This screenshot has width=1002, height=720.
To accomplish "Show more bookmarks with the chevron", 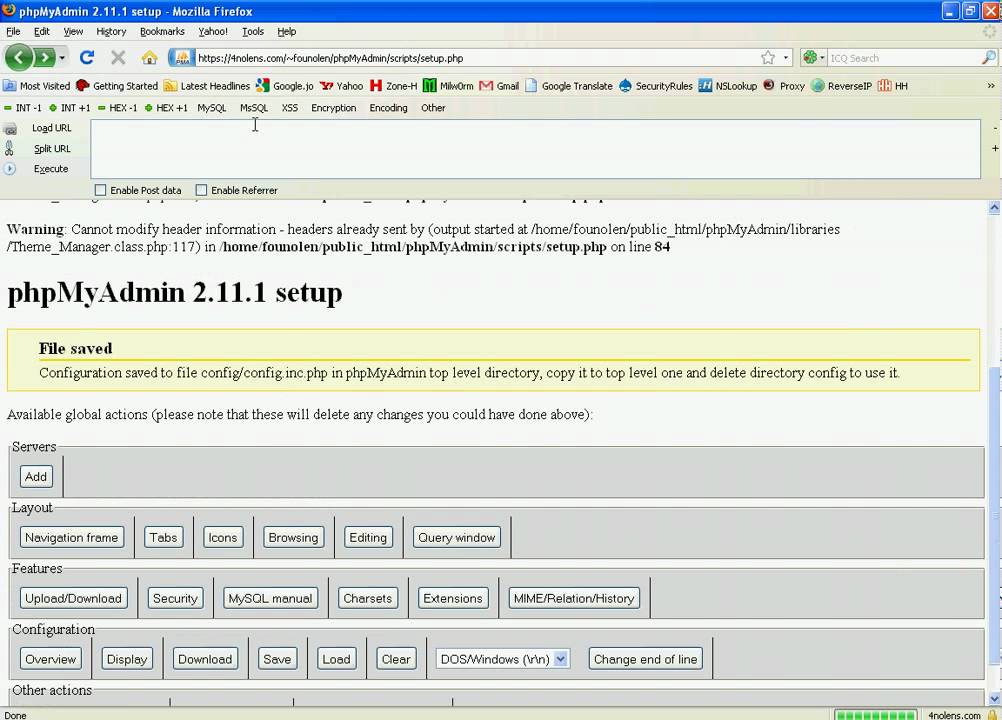I will point(990,86).
